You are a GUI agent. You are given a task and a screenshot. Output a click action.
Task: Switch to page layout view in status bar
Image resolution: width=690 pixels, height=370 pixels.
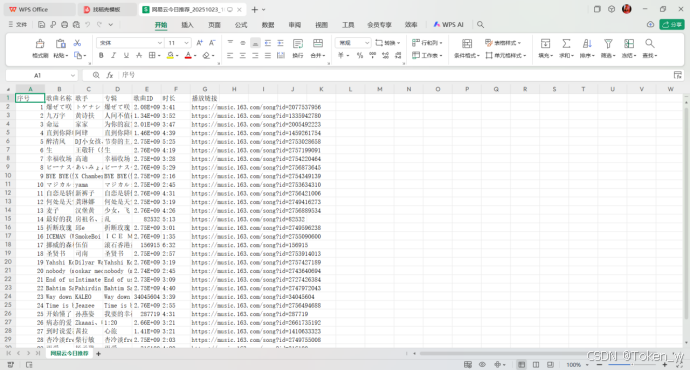(536, 364)
